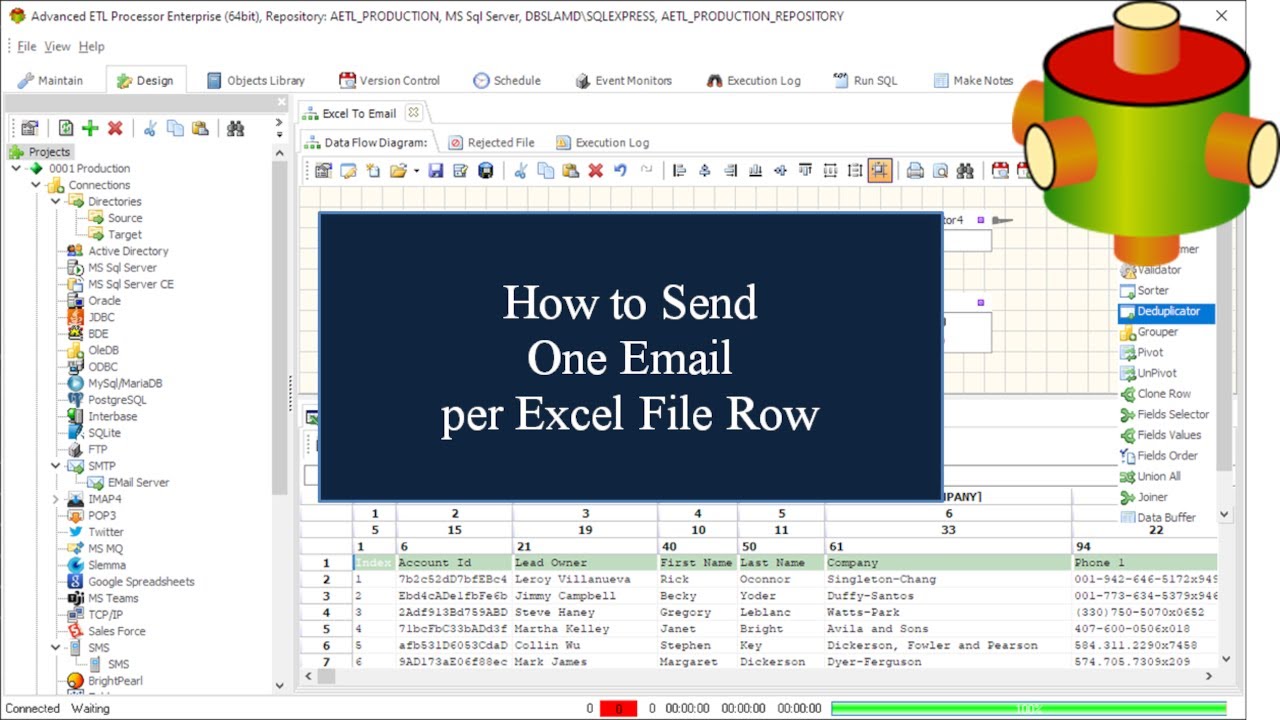Screen dimensions: 1280x720
Task: Select the Source directory tree item
Action: 115,218
